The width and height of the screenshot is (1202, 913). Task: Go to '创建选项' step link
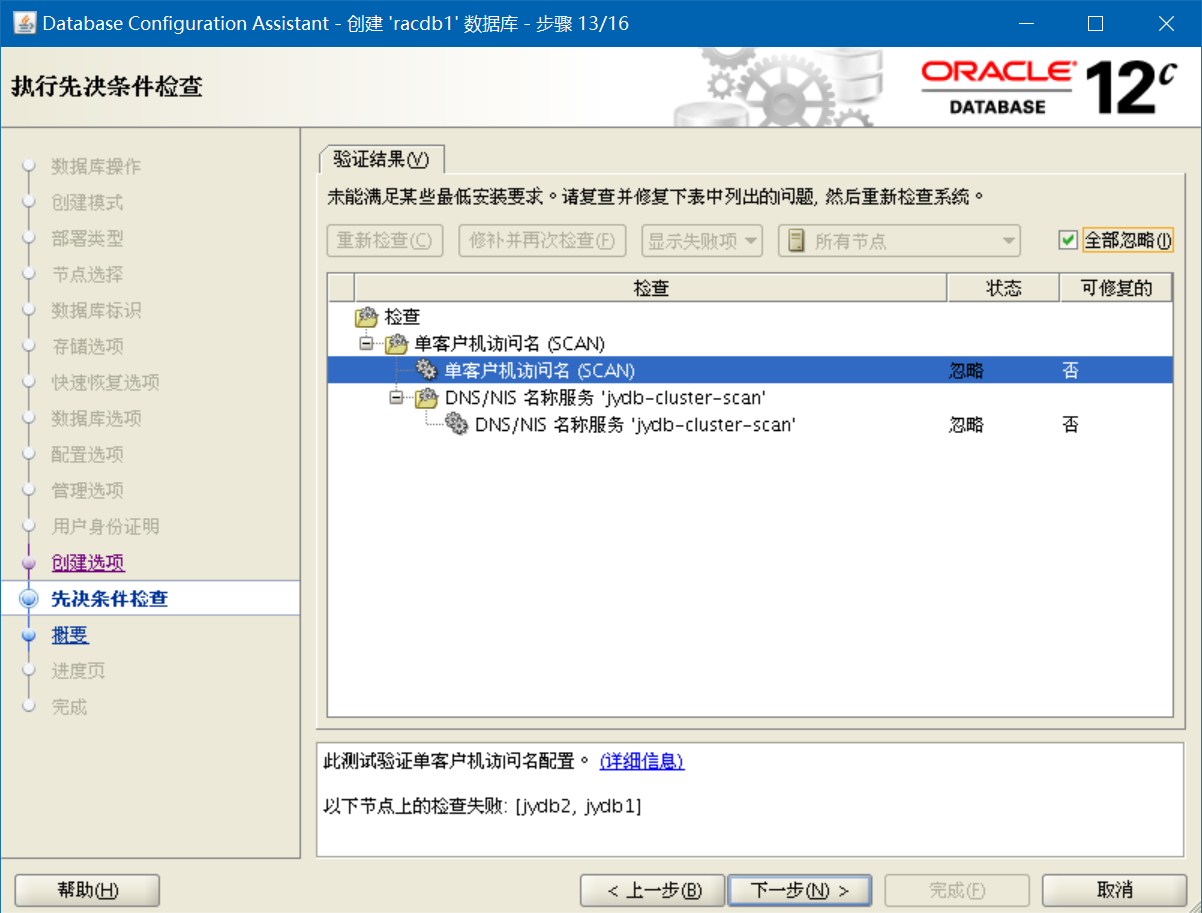[88, 563]
